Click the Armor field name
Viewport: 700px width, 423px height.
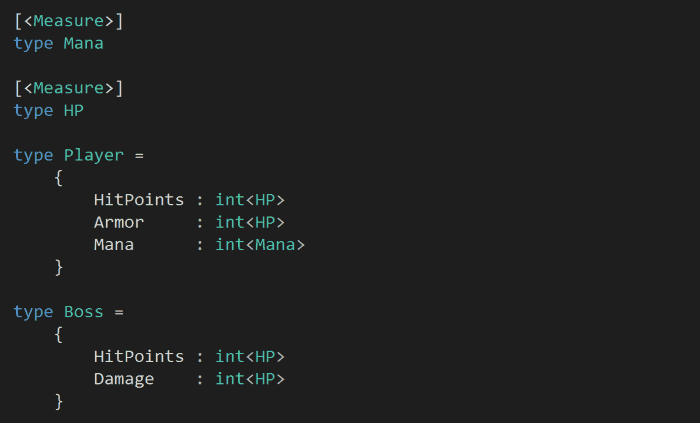click(x=119, y=222)
